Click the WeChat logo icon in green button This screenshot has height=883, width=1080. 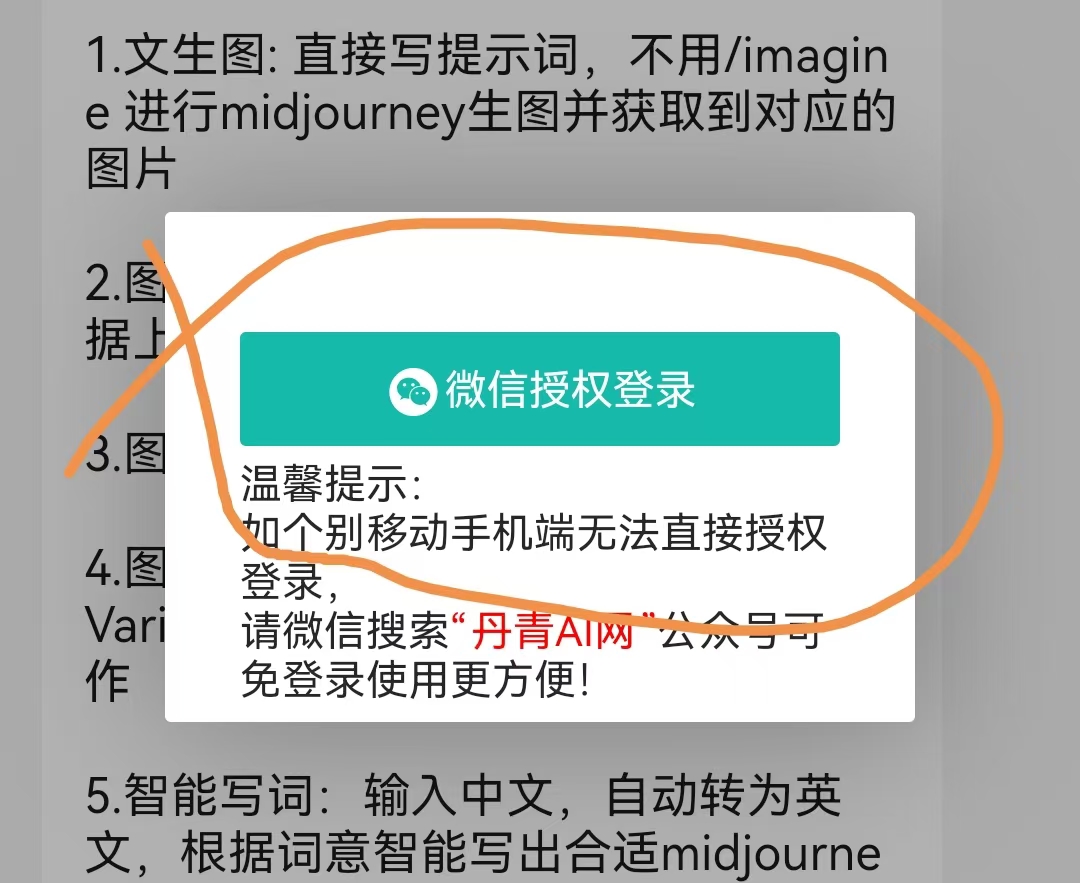413,391
